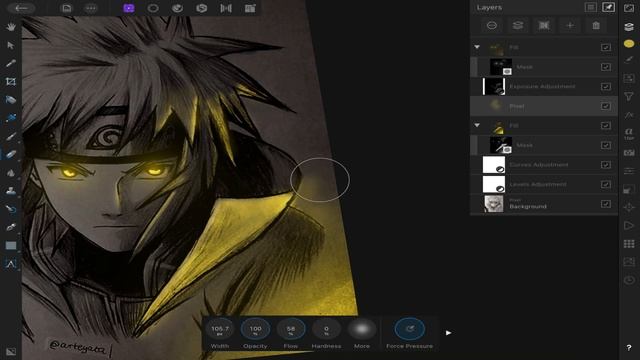Switch to the purple Photo persona
The height and width of the screenshot is (360, 640).
click(129, 8)
